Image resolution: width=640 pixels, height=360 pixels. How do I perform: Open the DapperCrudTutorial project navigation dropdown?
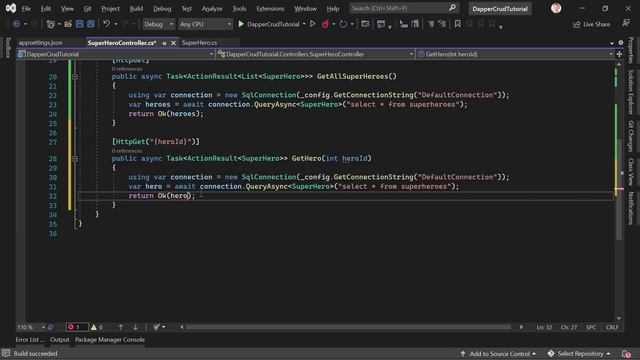116,54
